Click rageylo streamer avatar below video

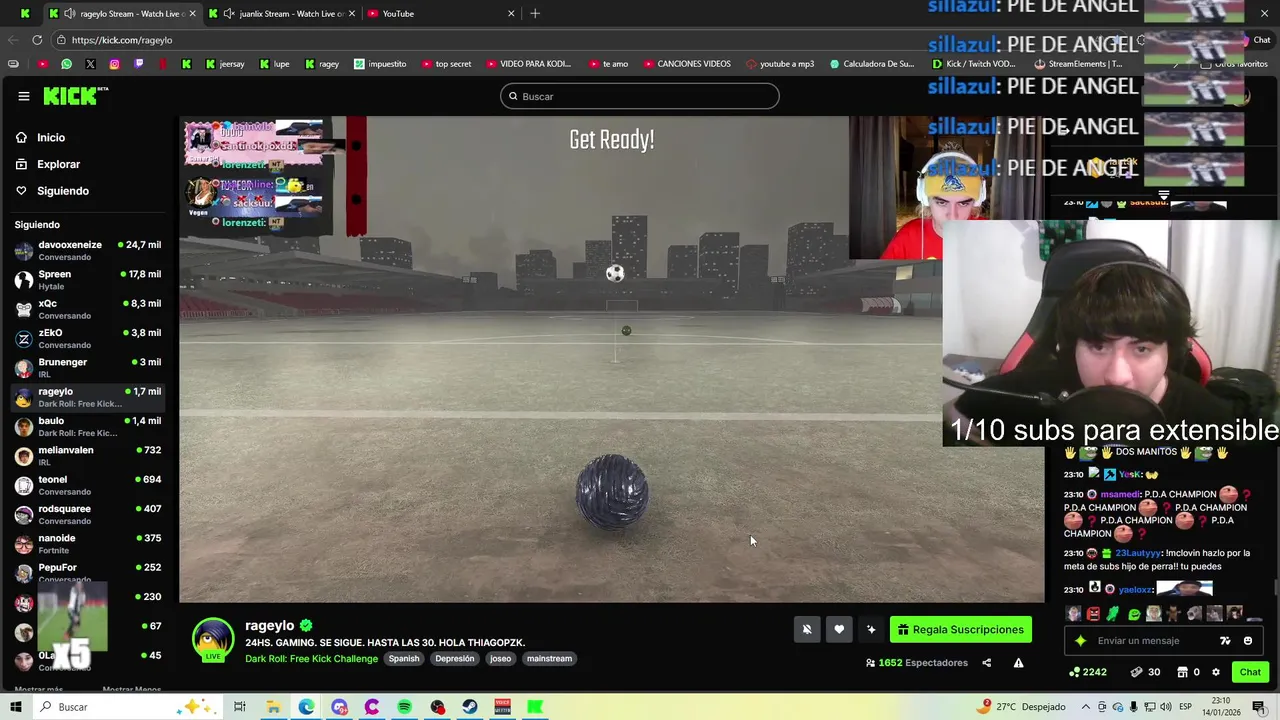tap(213, 640)
